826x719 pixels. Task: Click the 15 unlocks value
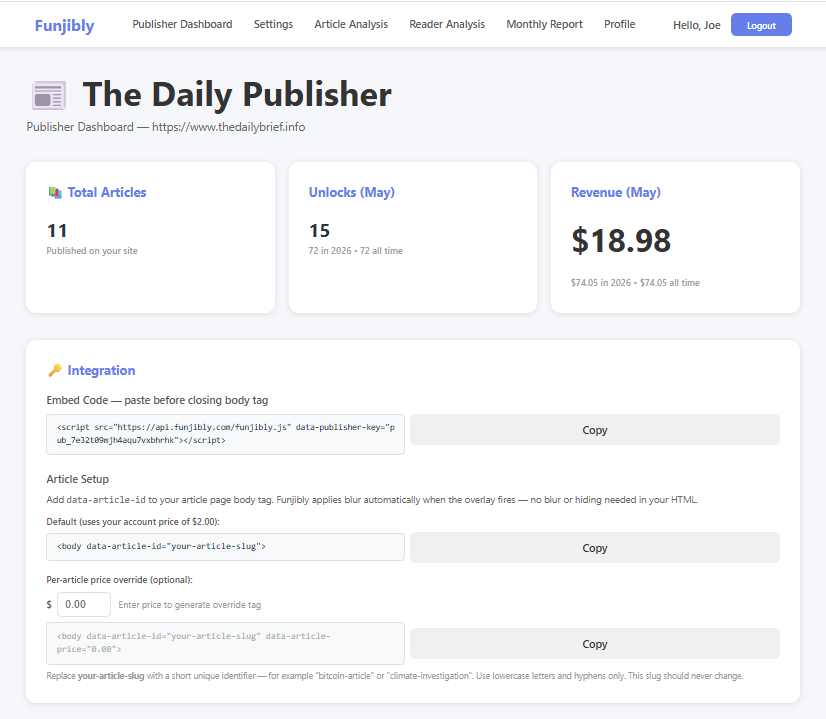tap(319, 231)
